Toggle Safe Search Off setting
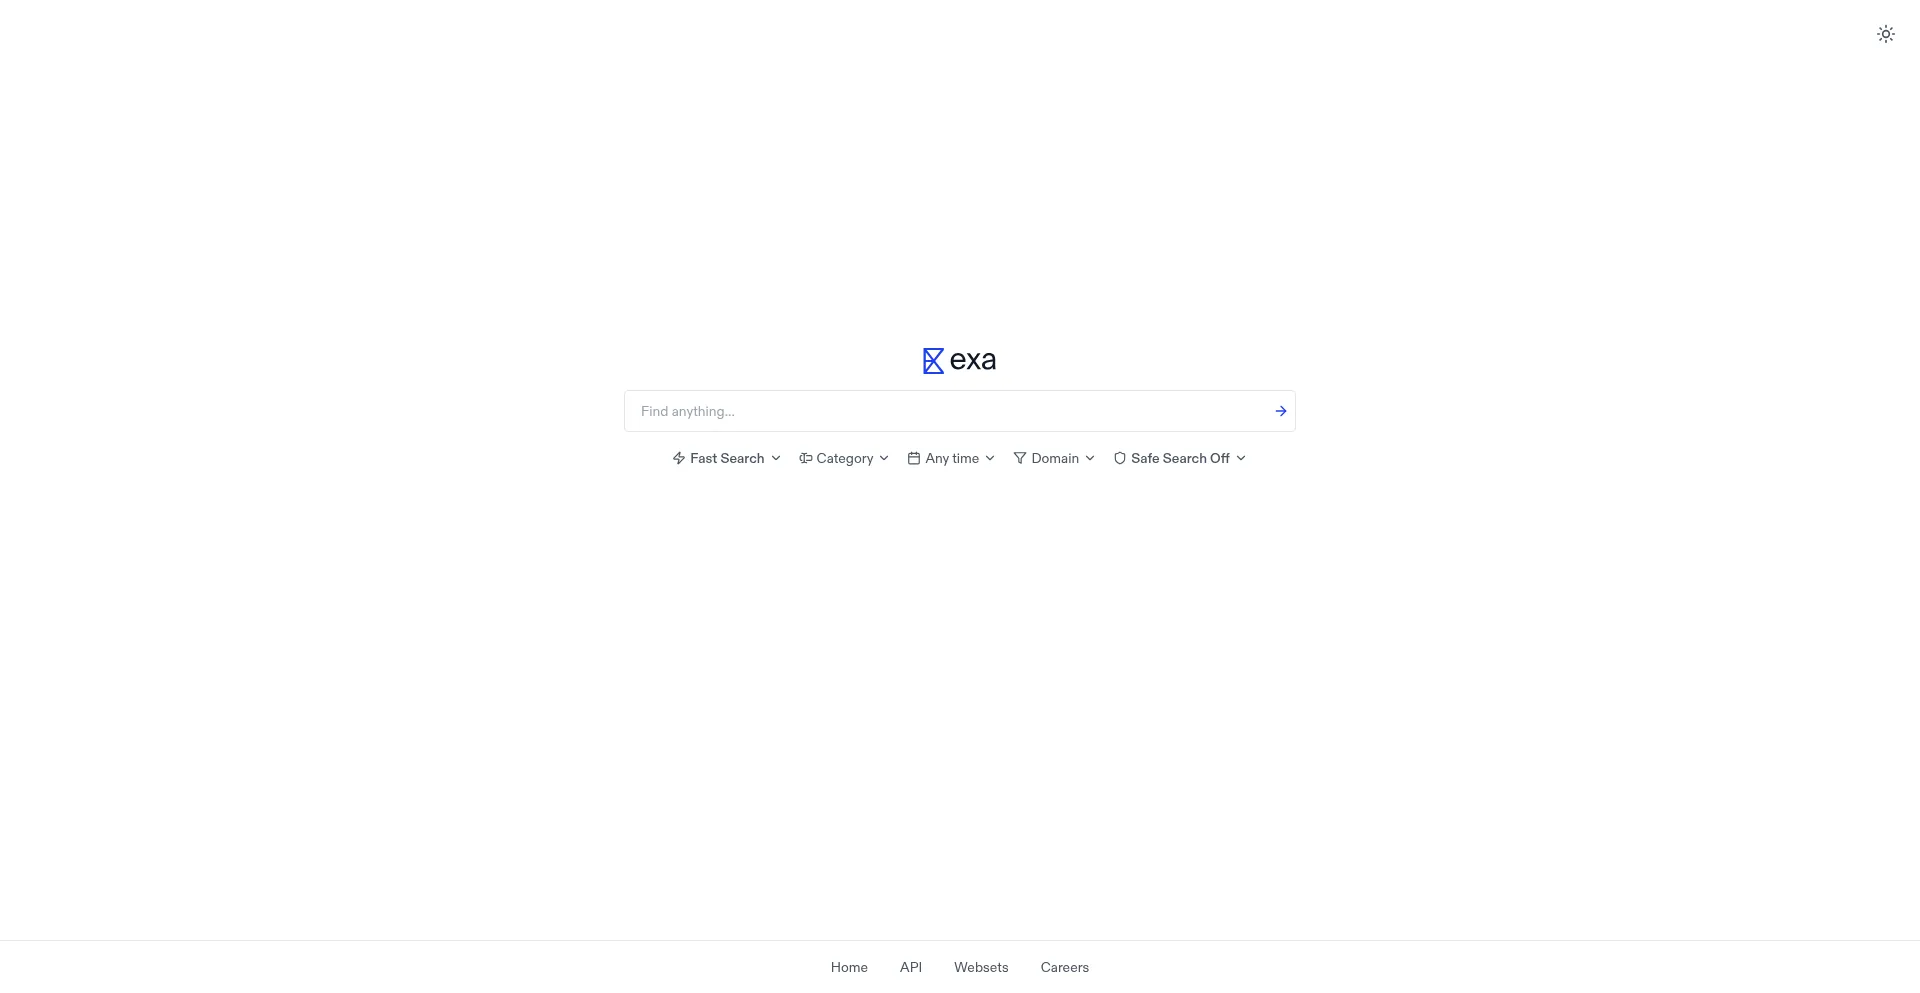The height and width of the screenshot is (993, 1920). click(1180, 458)
